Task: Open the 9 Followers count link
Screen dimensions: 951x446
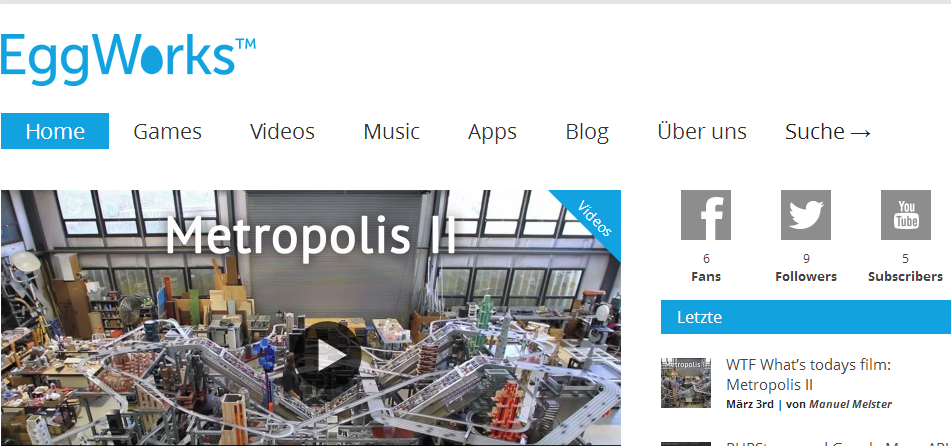Action: (x=805, y=268)
